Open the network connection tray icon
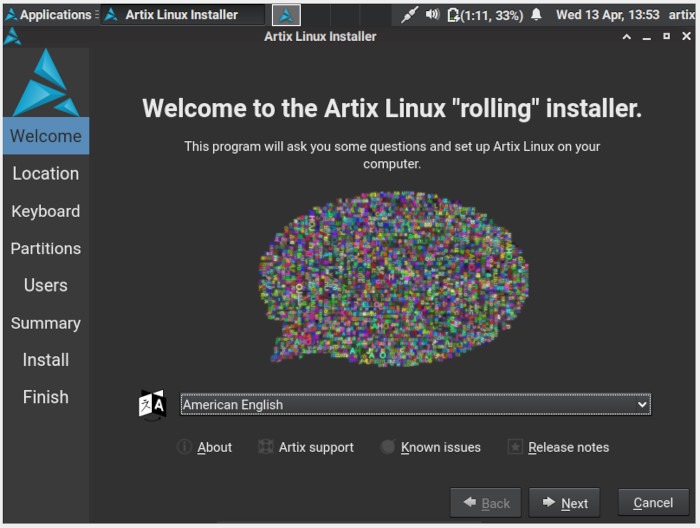The width and height of the screenshot is (700, 528). coord(409,15)
